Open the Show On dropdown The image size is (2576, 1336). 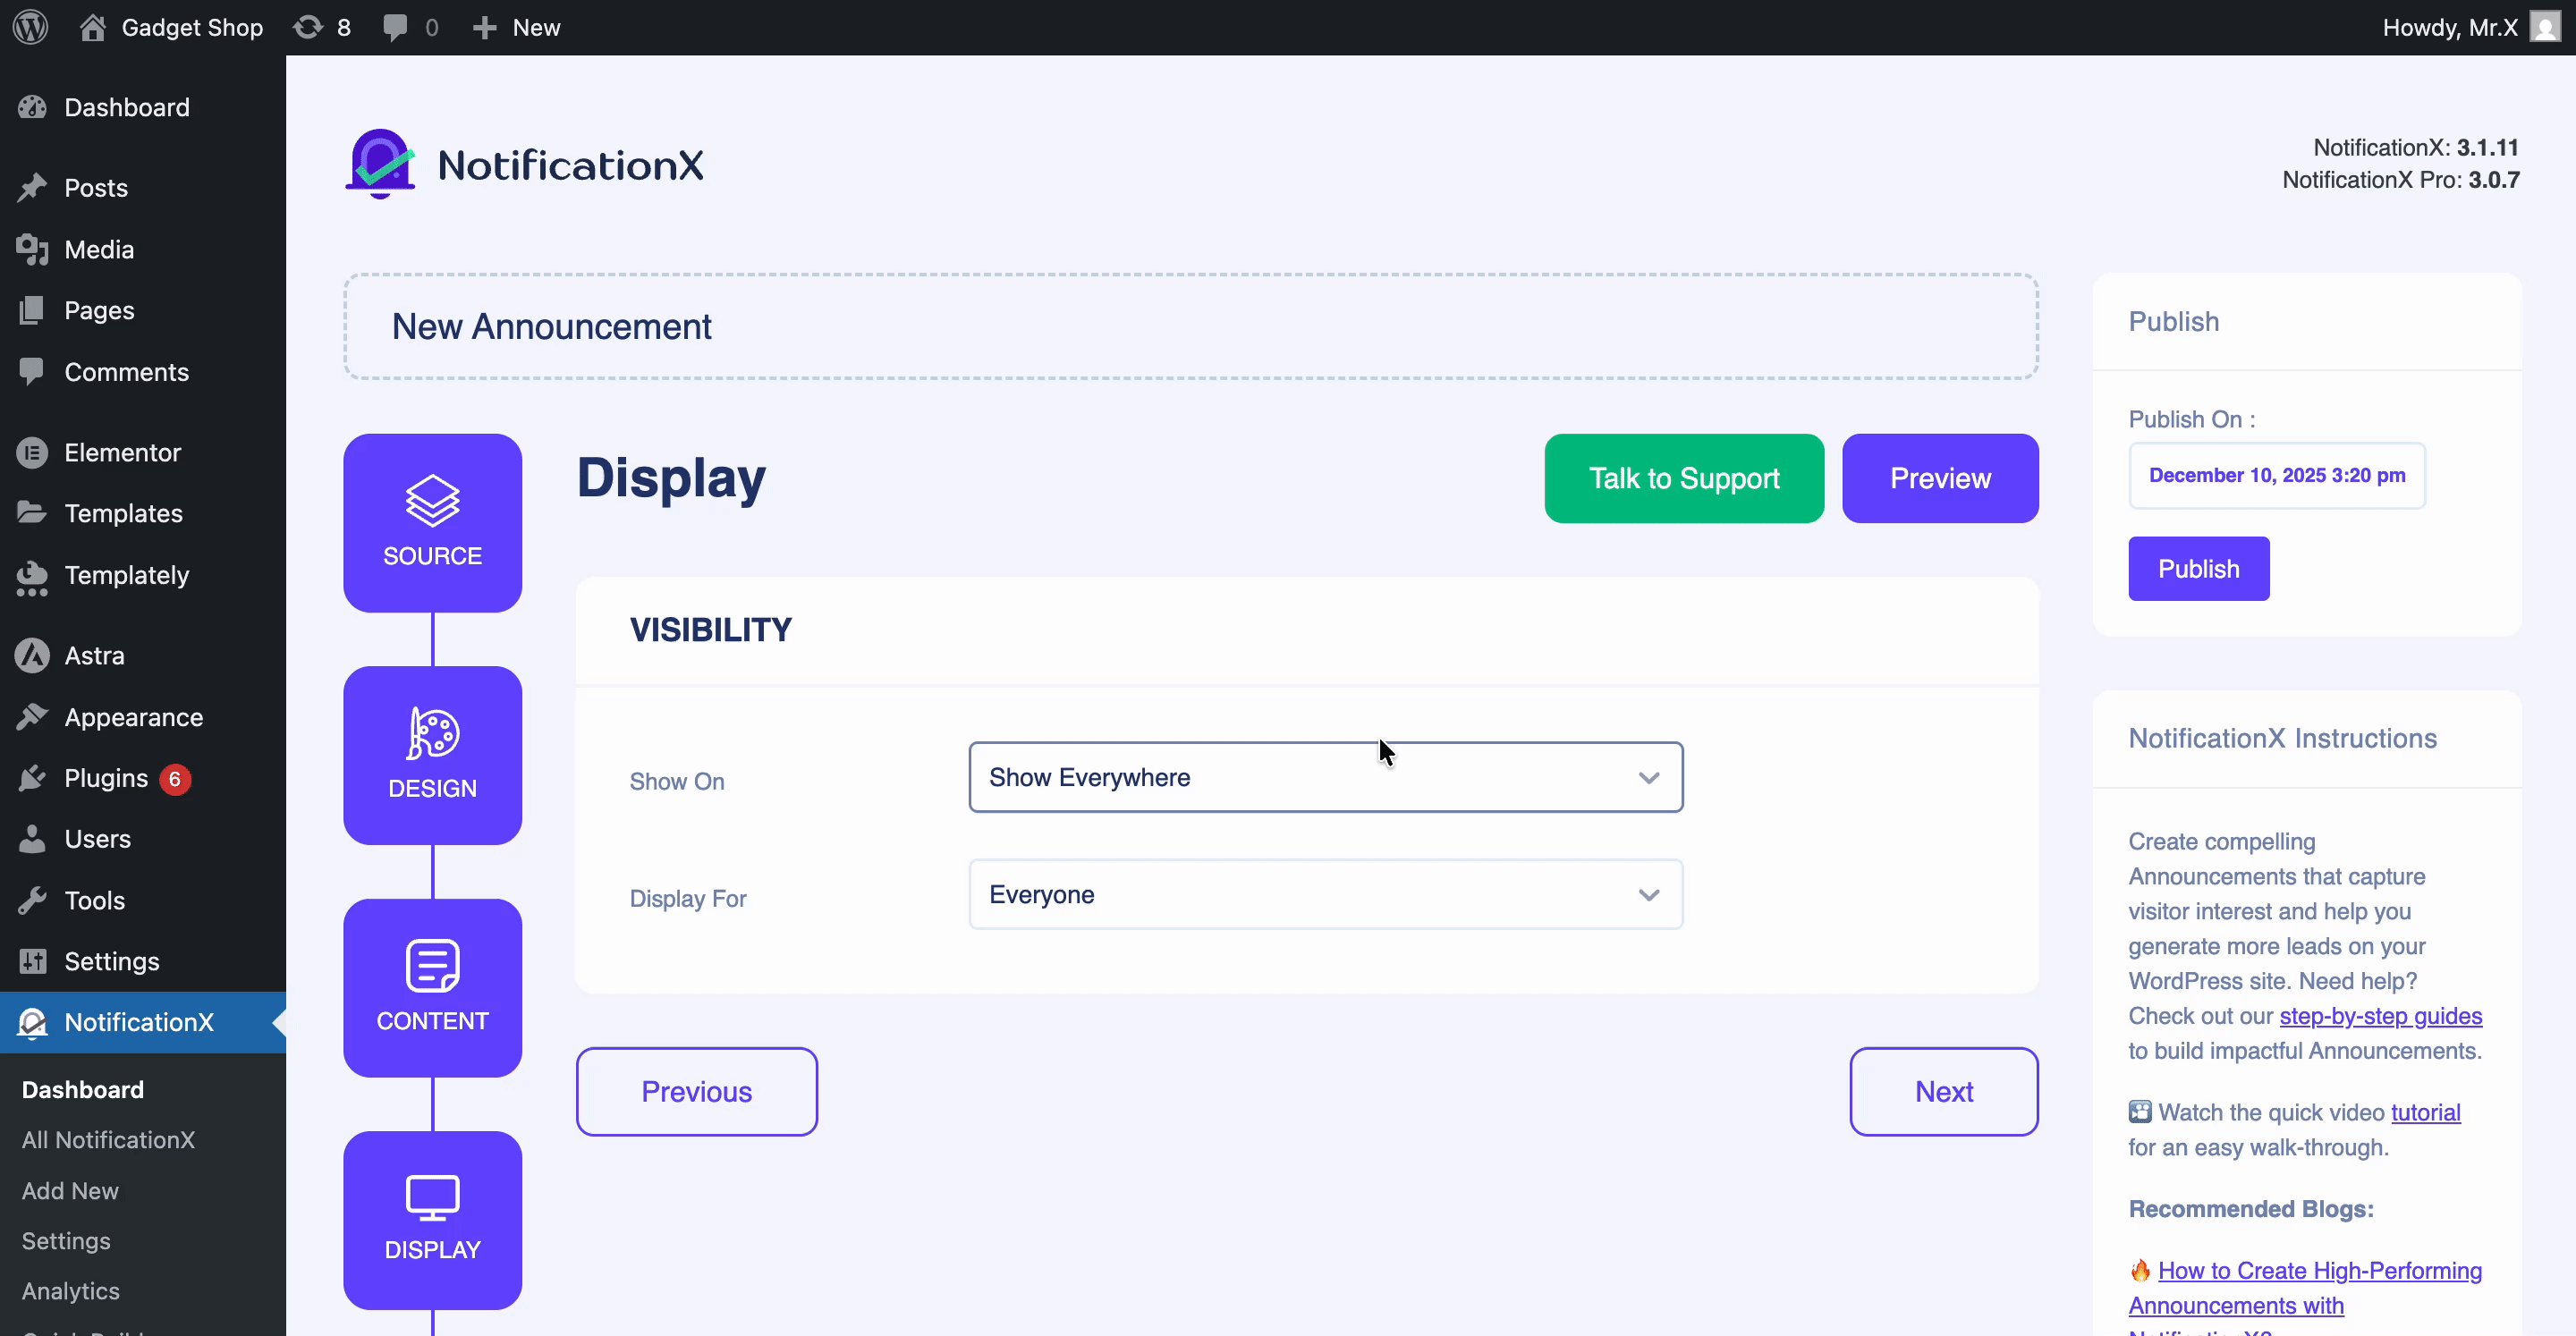pos(1324,777)
